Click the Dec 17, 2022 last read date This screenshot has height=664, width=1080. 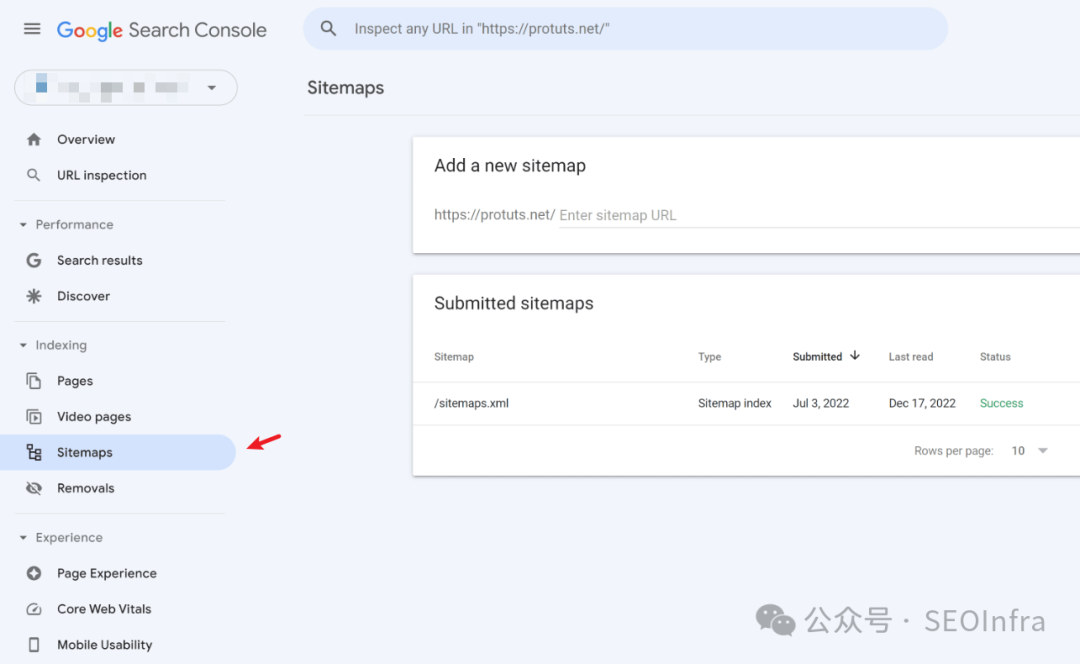[922, 403]
